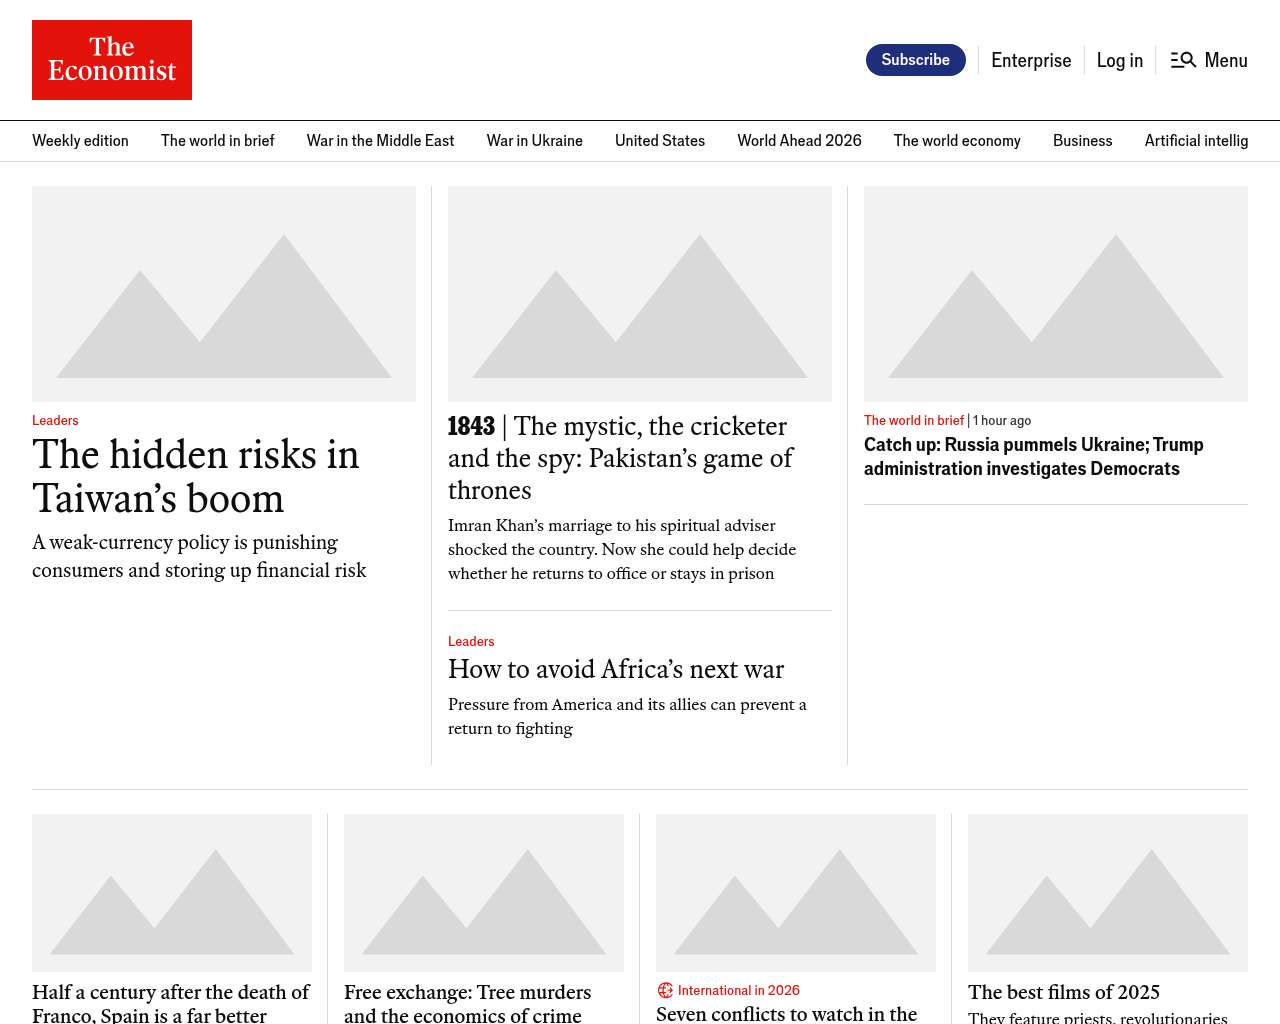1280x1024 pixels.
Task: Click the Taiwan article image thumbnail
Action: (224, 294)
